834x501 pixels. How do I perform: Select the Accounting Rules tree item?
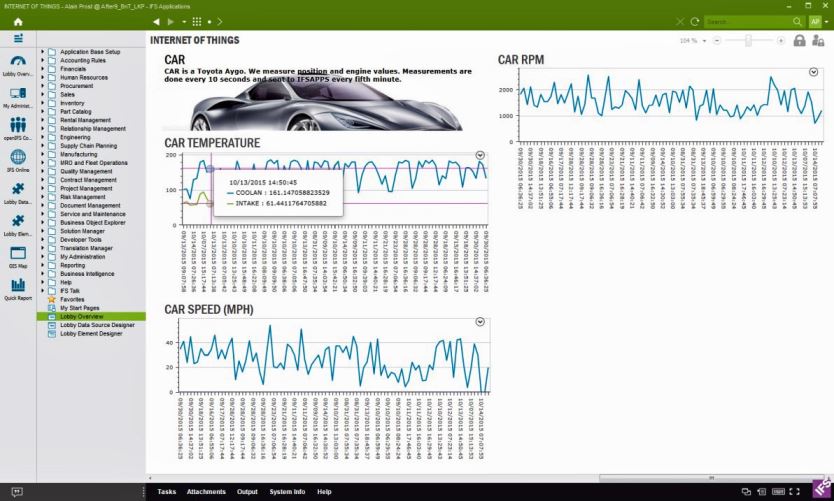tap(82, 60)
